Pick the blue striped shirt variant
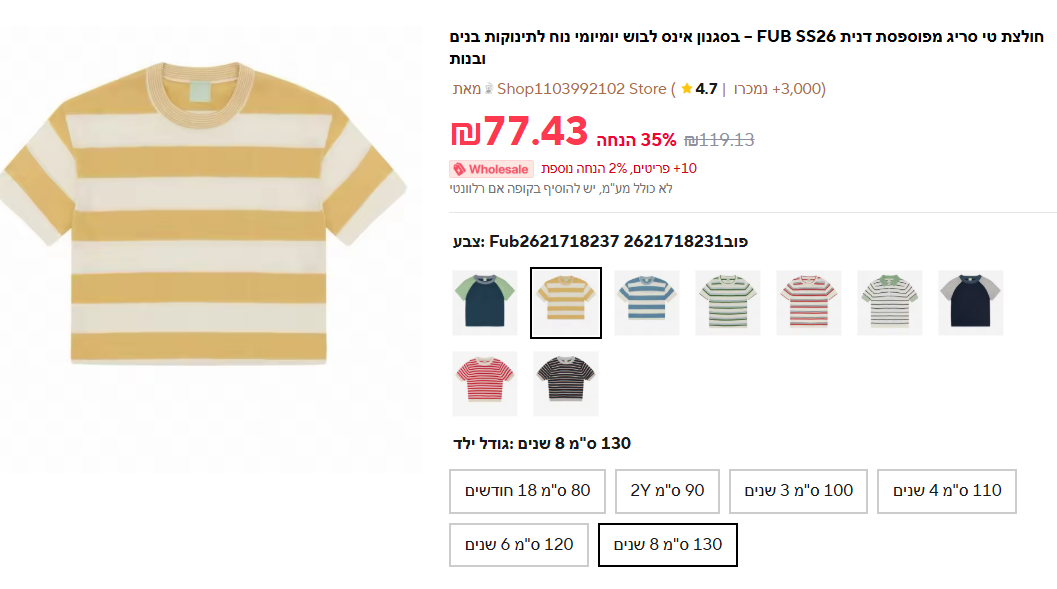This screenshot has height=589, width=1057. coord(647,303)
